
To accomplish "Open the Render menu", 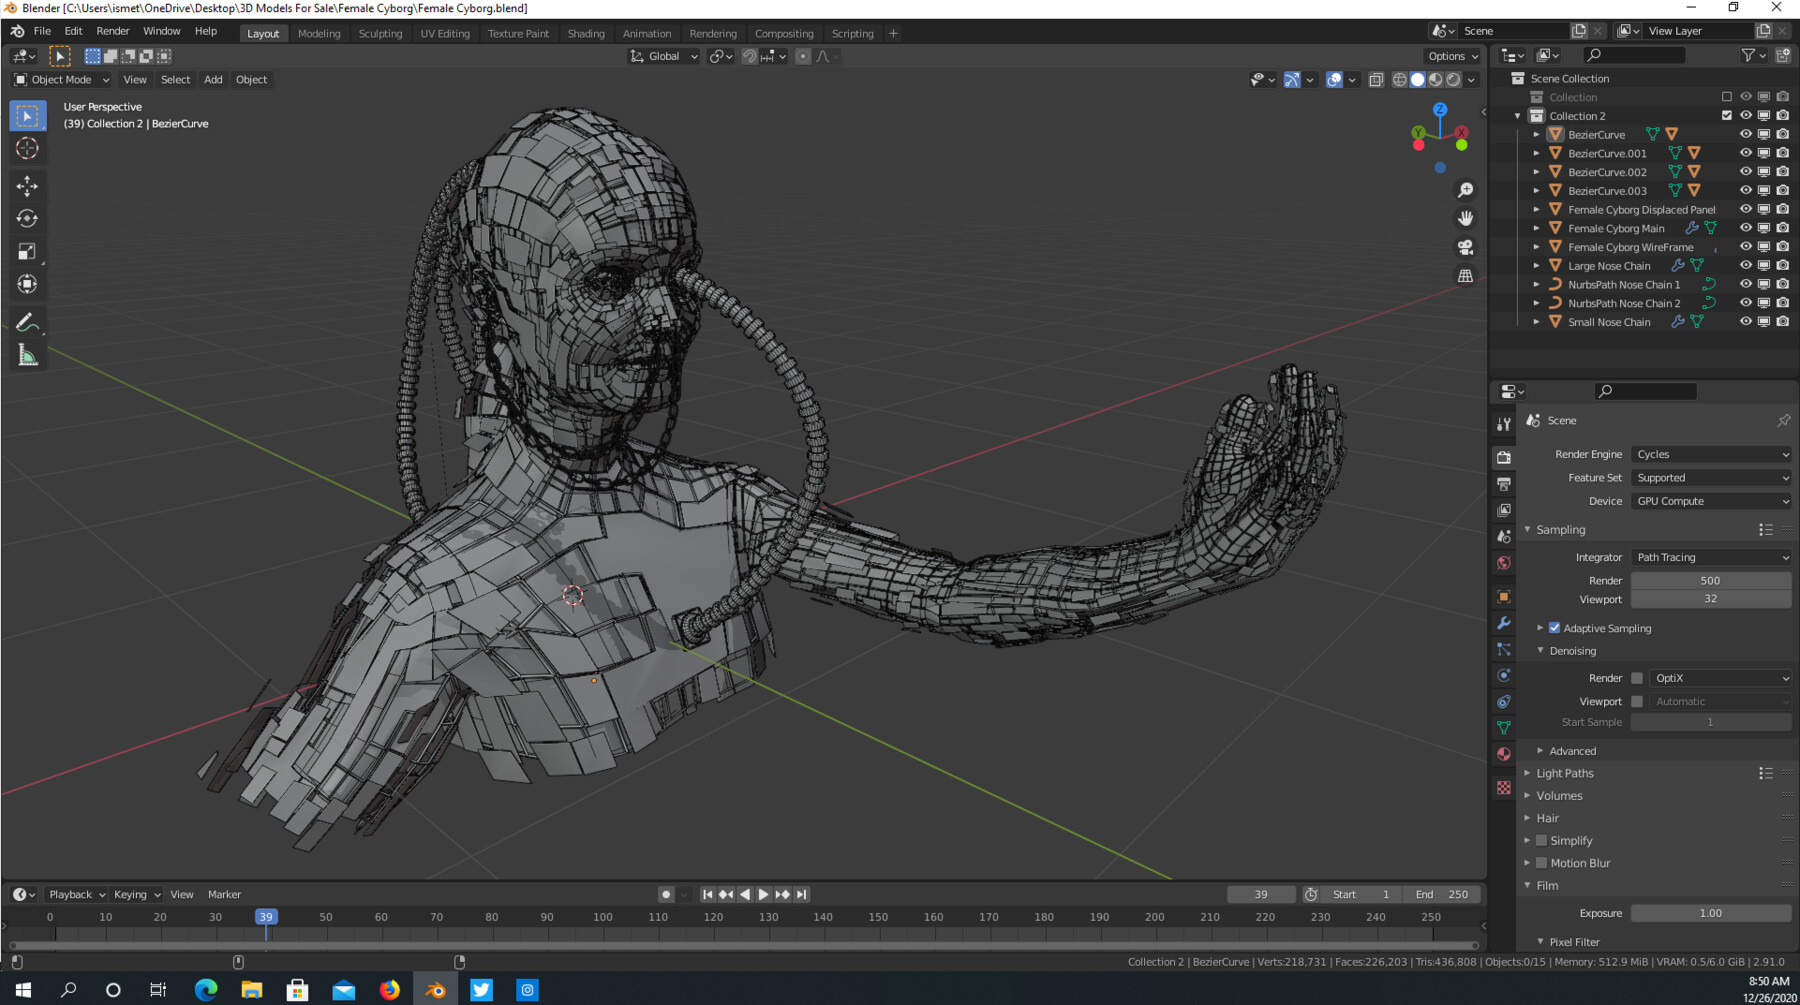I will click(x=112, y=32).
